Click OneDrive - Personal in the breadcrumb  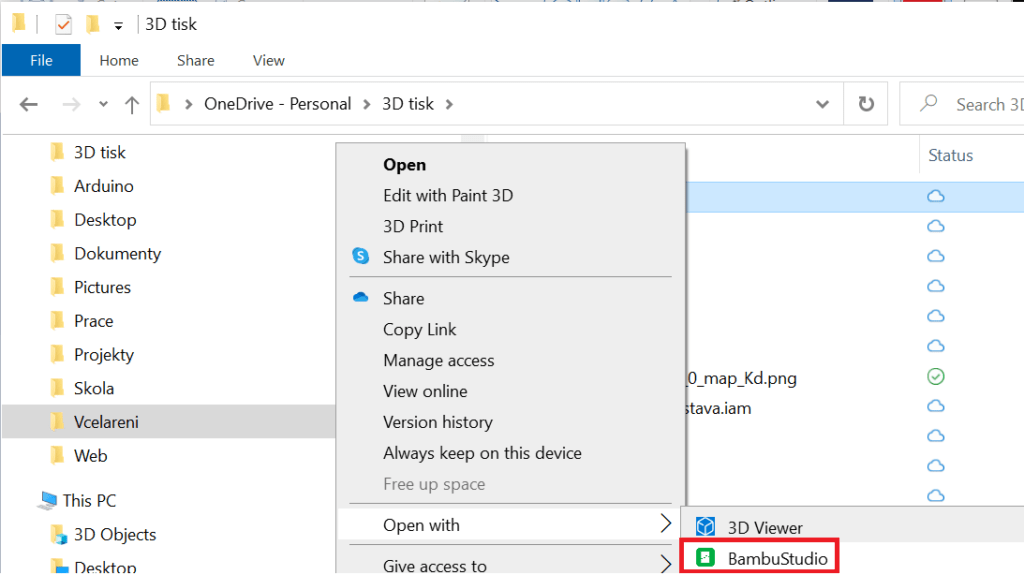pos(278,104)
